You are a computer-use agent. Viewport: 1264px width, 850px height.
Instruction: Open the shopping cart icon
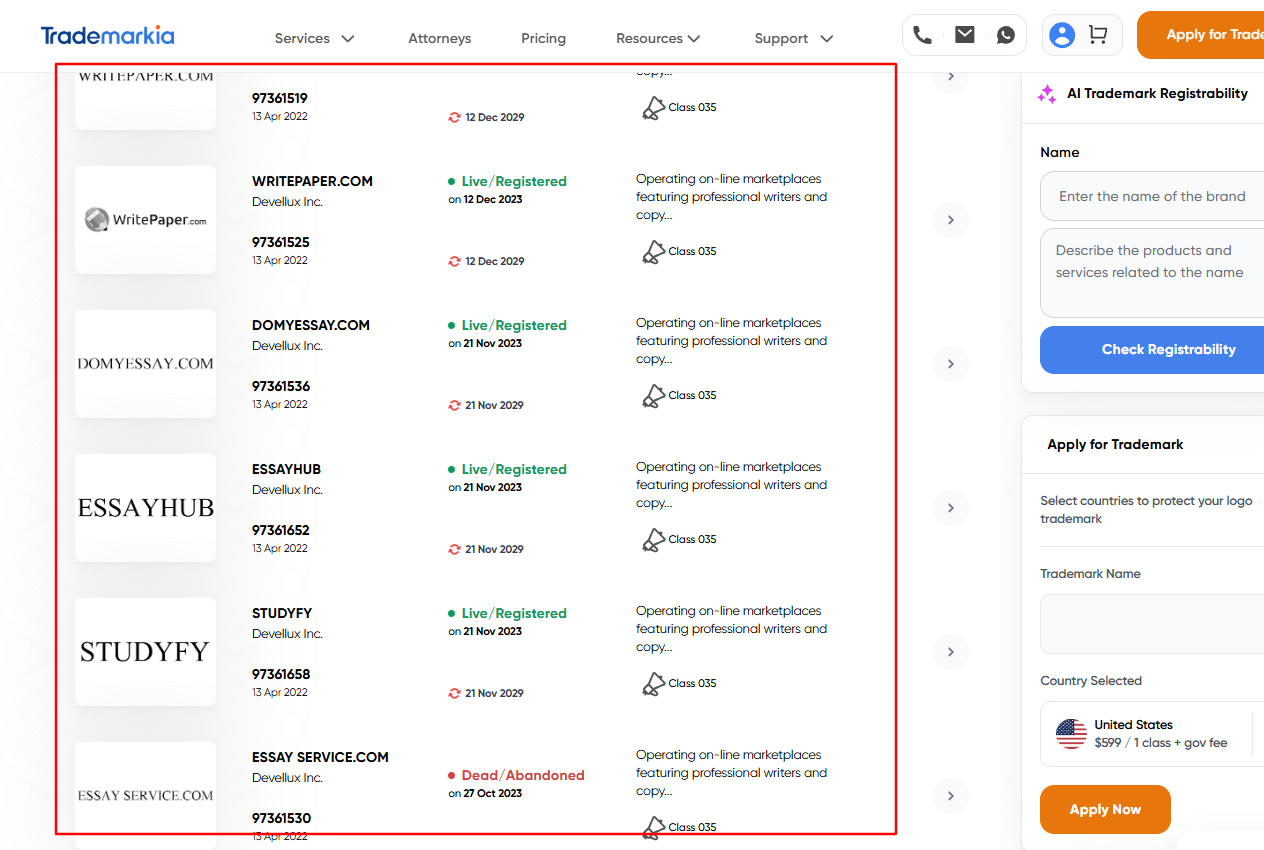tap(1098, 35)
